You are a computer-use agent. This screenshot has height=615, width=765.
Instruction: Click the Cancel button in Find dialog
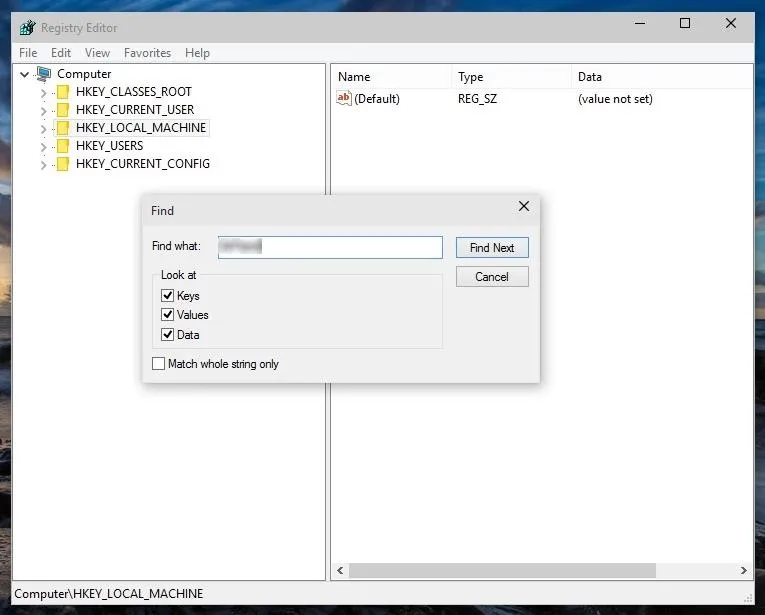pos(492,277)
